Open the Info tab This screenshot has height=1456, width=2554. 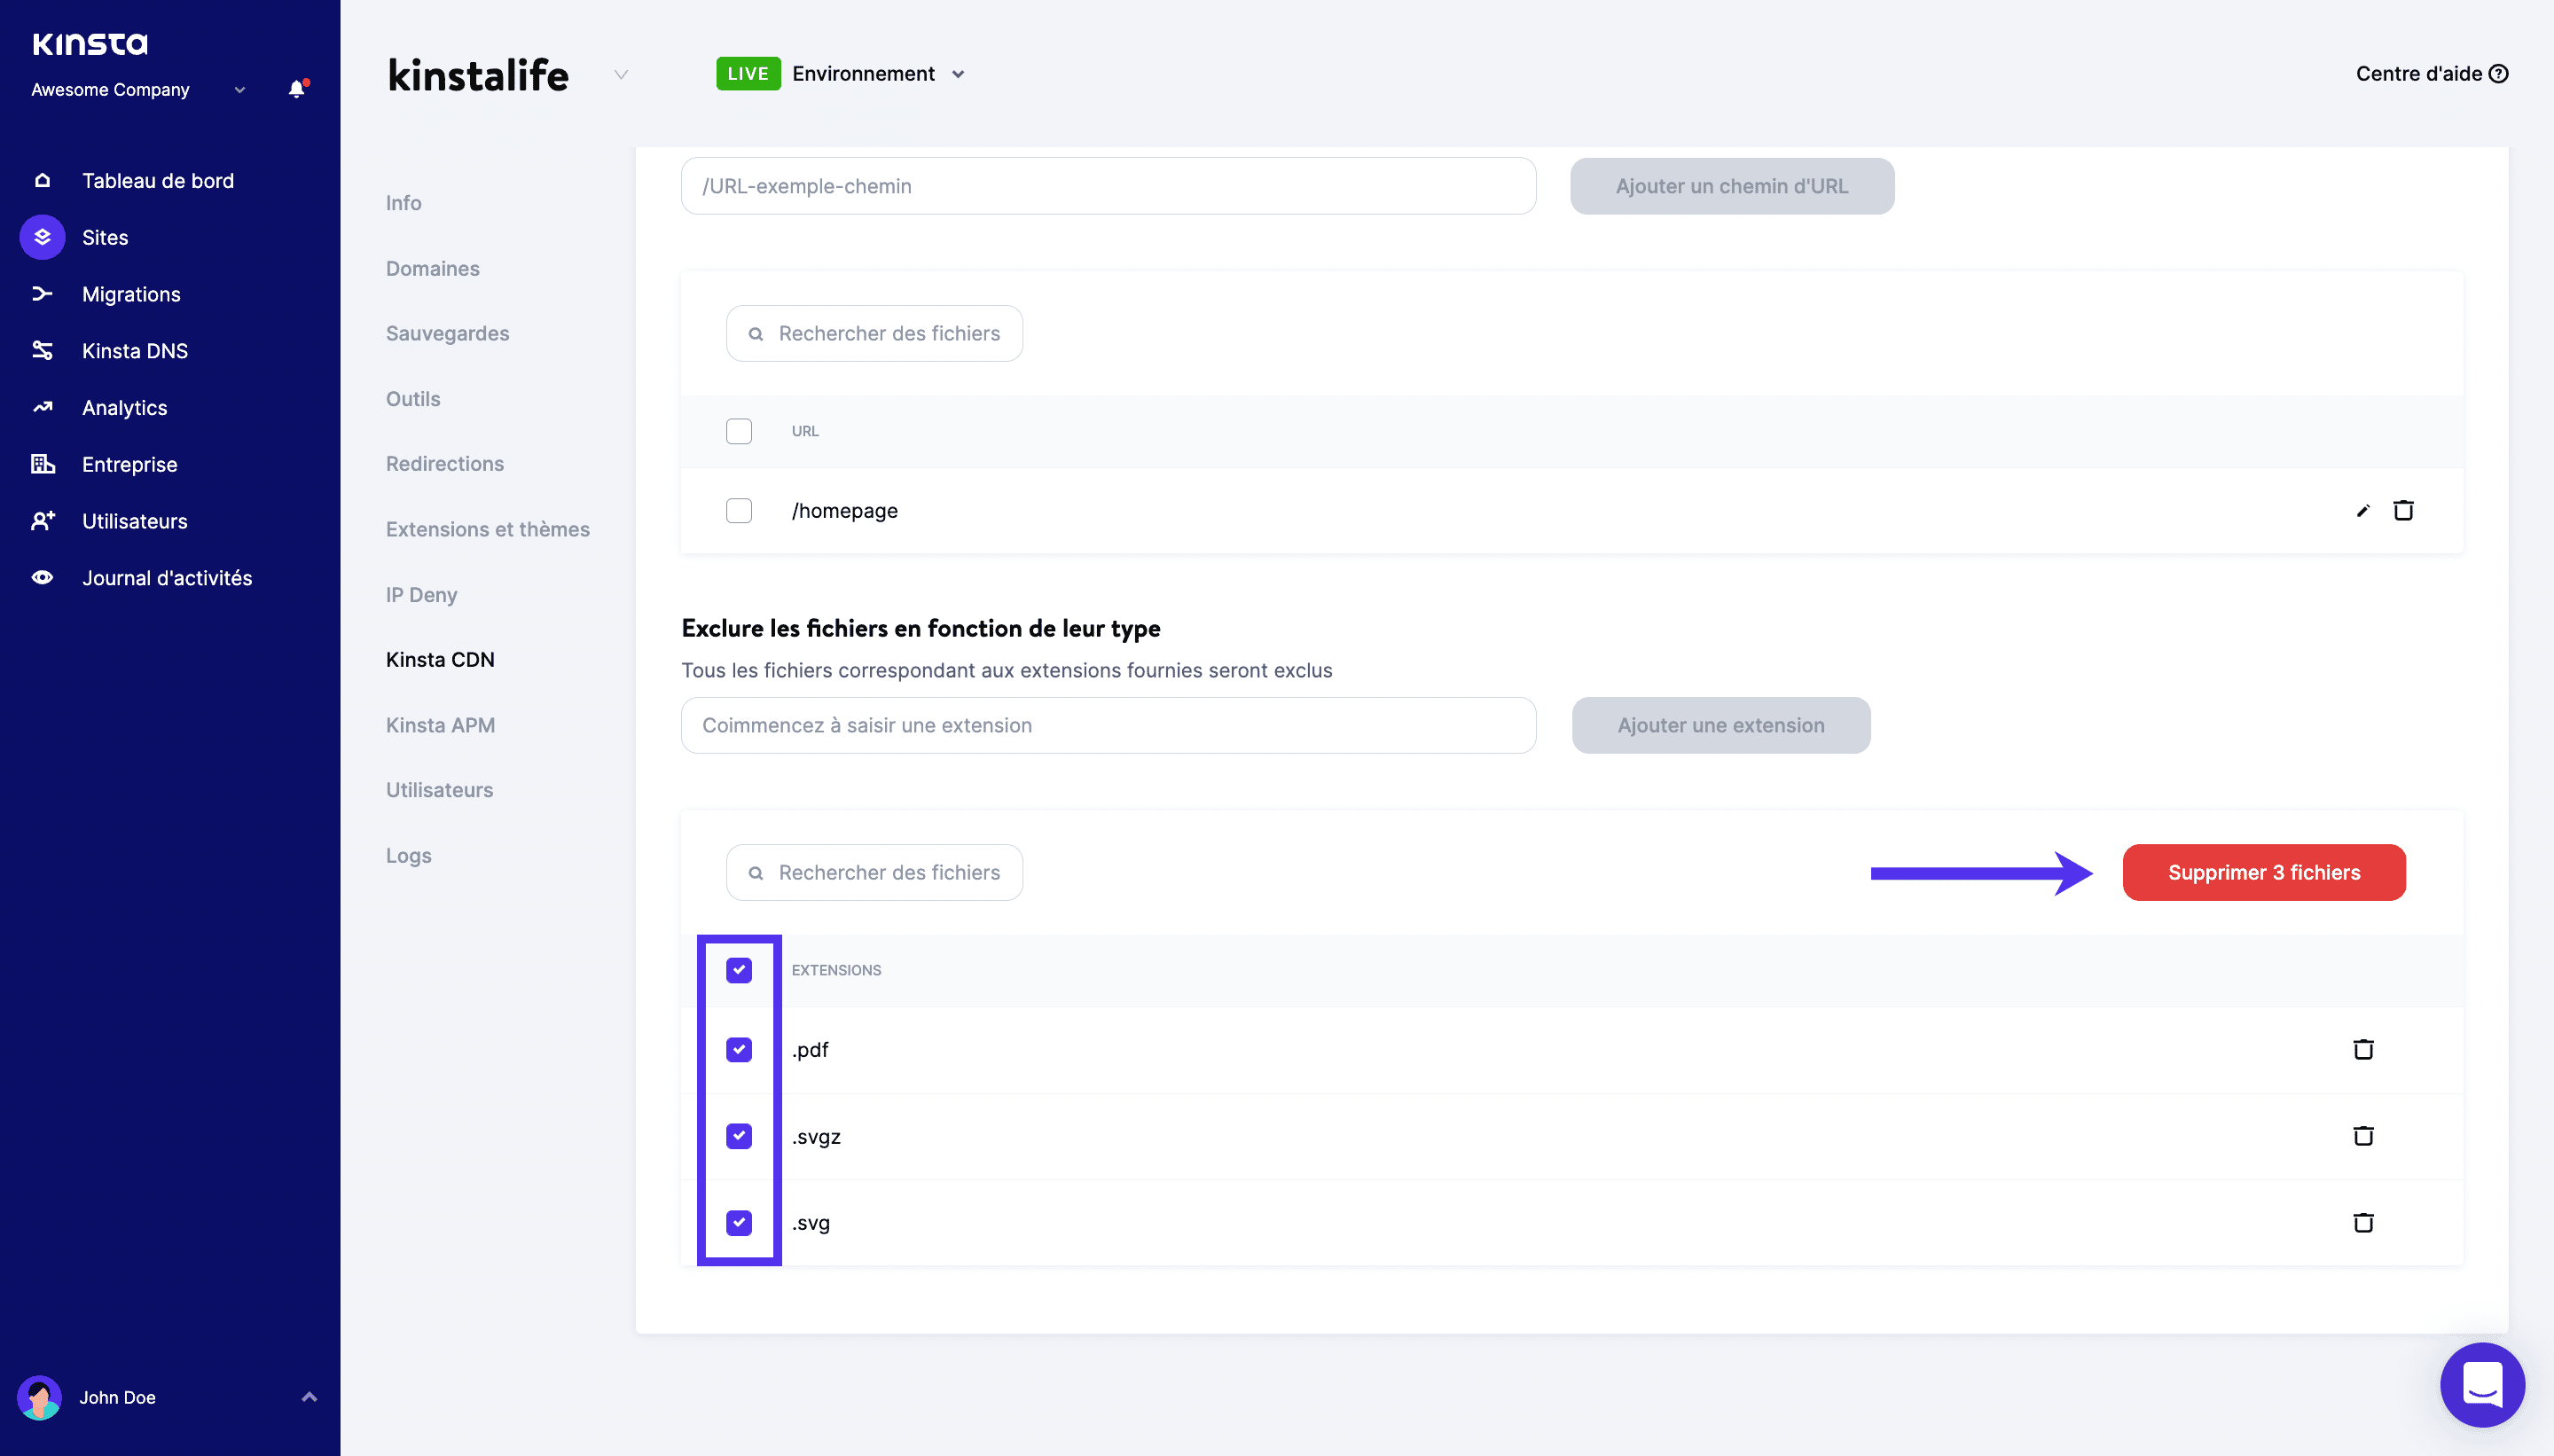(x=404, y=203)
